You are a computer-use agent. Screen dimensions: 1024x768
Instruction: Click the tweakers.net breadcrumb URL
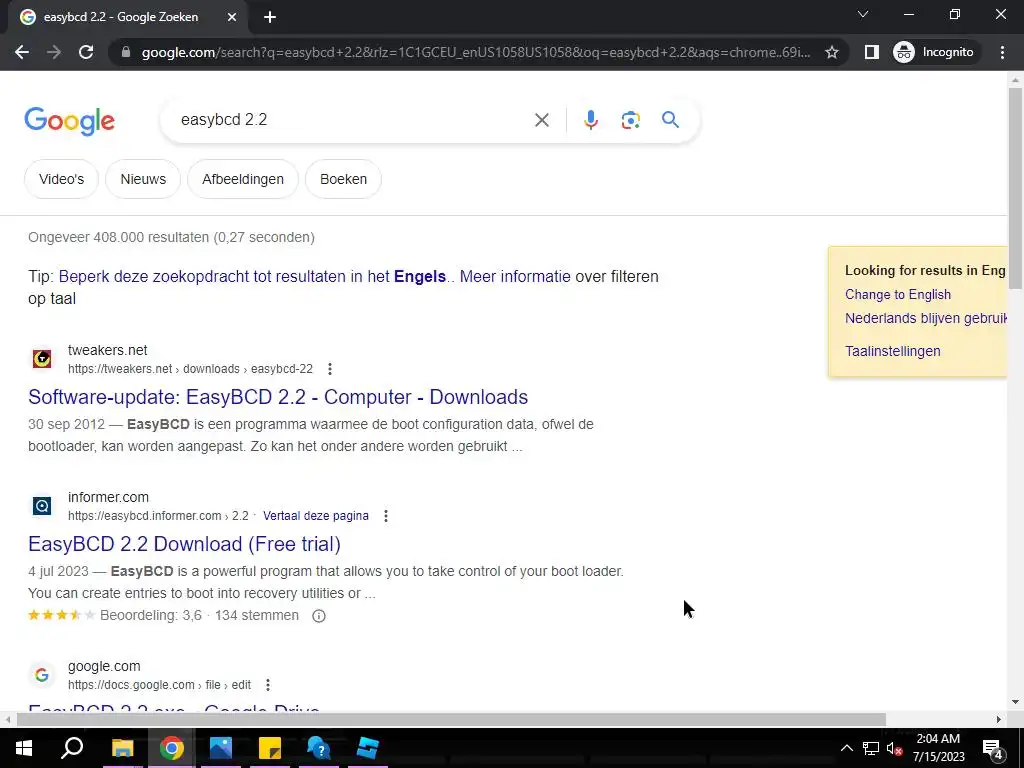[x=190, y=369]
